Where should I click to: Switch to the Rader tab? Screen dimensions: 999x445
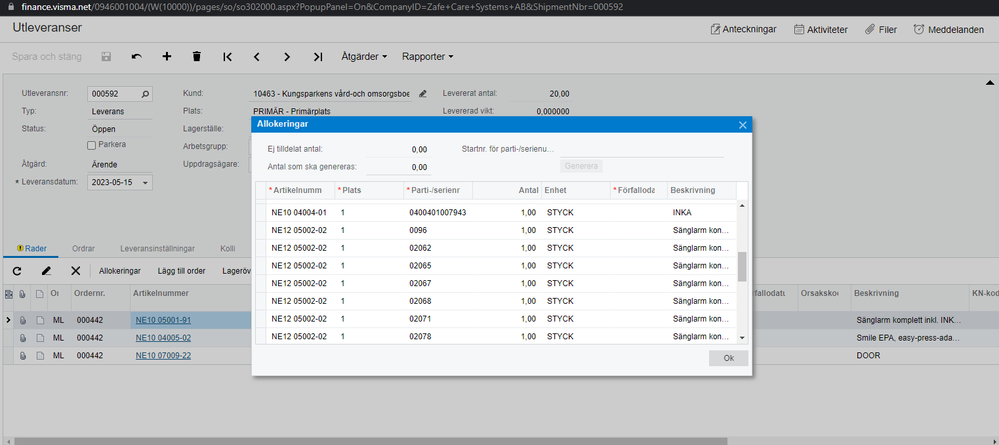(32, 249)
